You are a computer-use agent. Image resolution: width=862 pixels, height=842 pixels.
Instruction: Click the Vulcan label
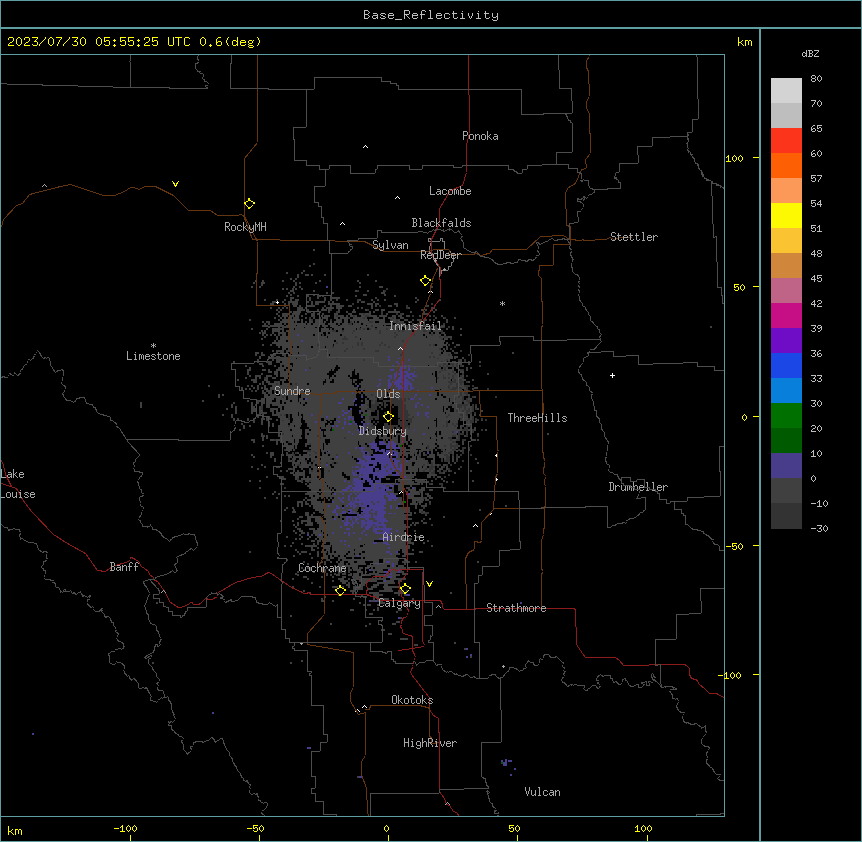click(543, 792)
